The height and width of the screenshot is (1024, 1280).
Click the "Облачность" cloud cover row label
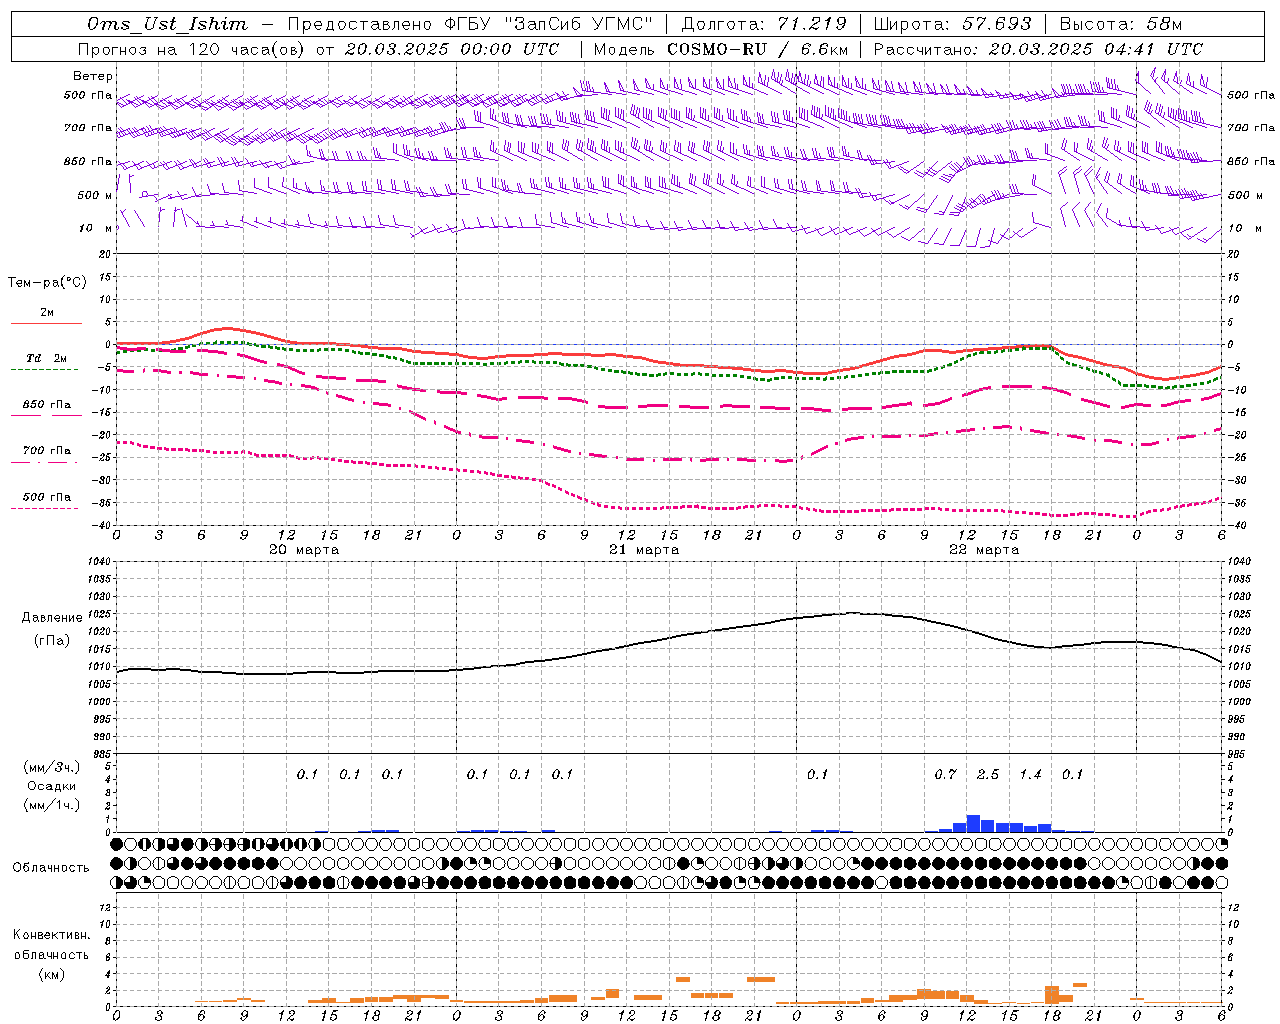click(x=51, y=868)
